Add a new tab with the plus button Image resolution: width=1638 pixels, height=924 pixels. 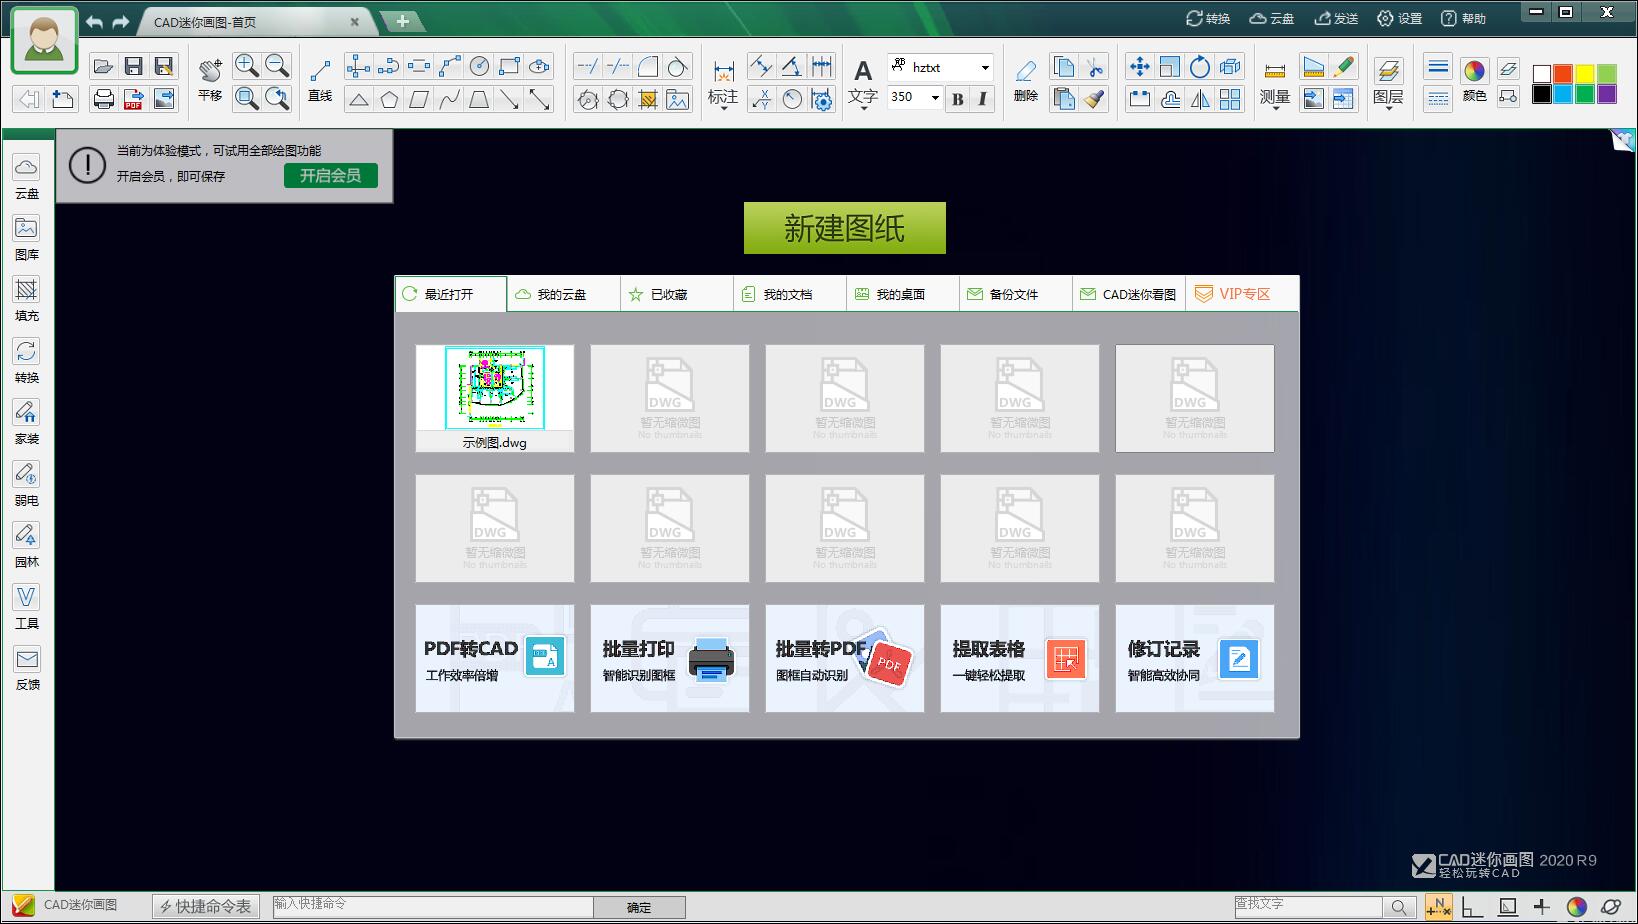coord(402,21)
